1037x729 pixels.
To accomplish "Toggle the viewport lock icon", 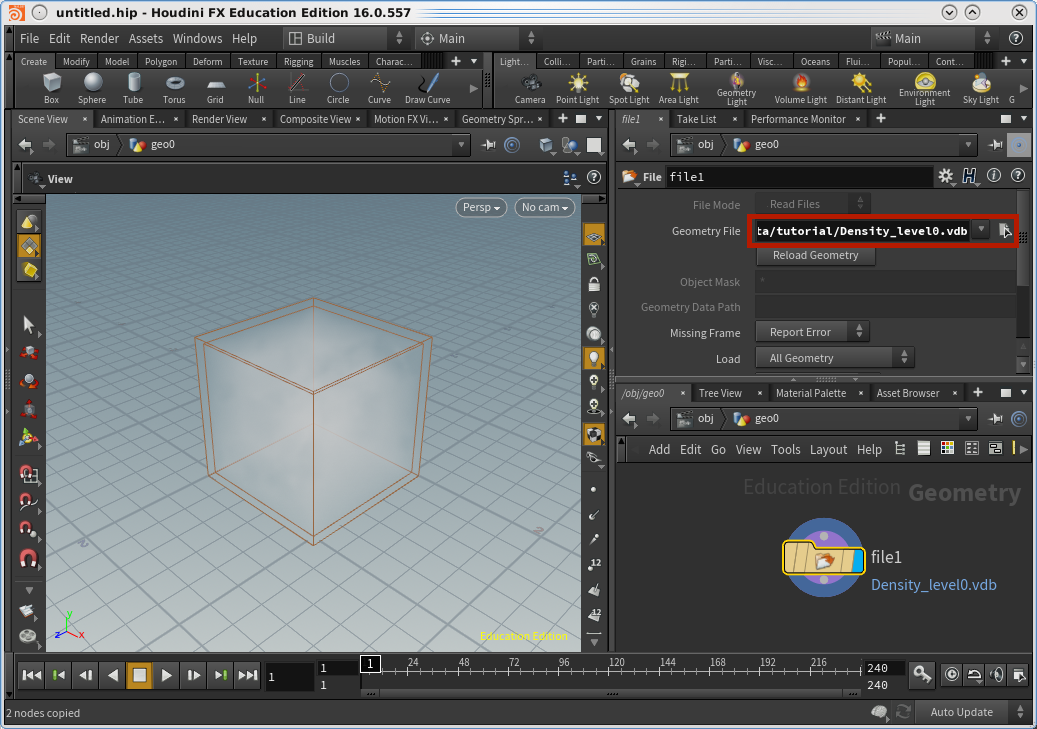I will pyautogui.click(x=594, y=284).
